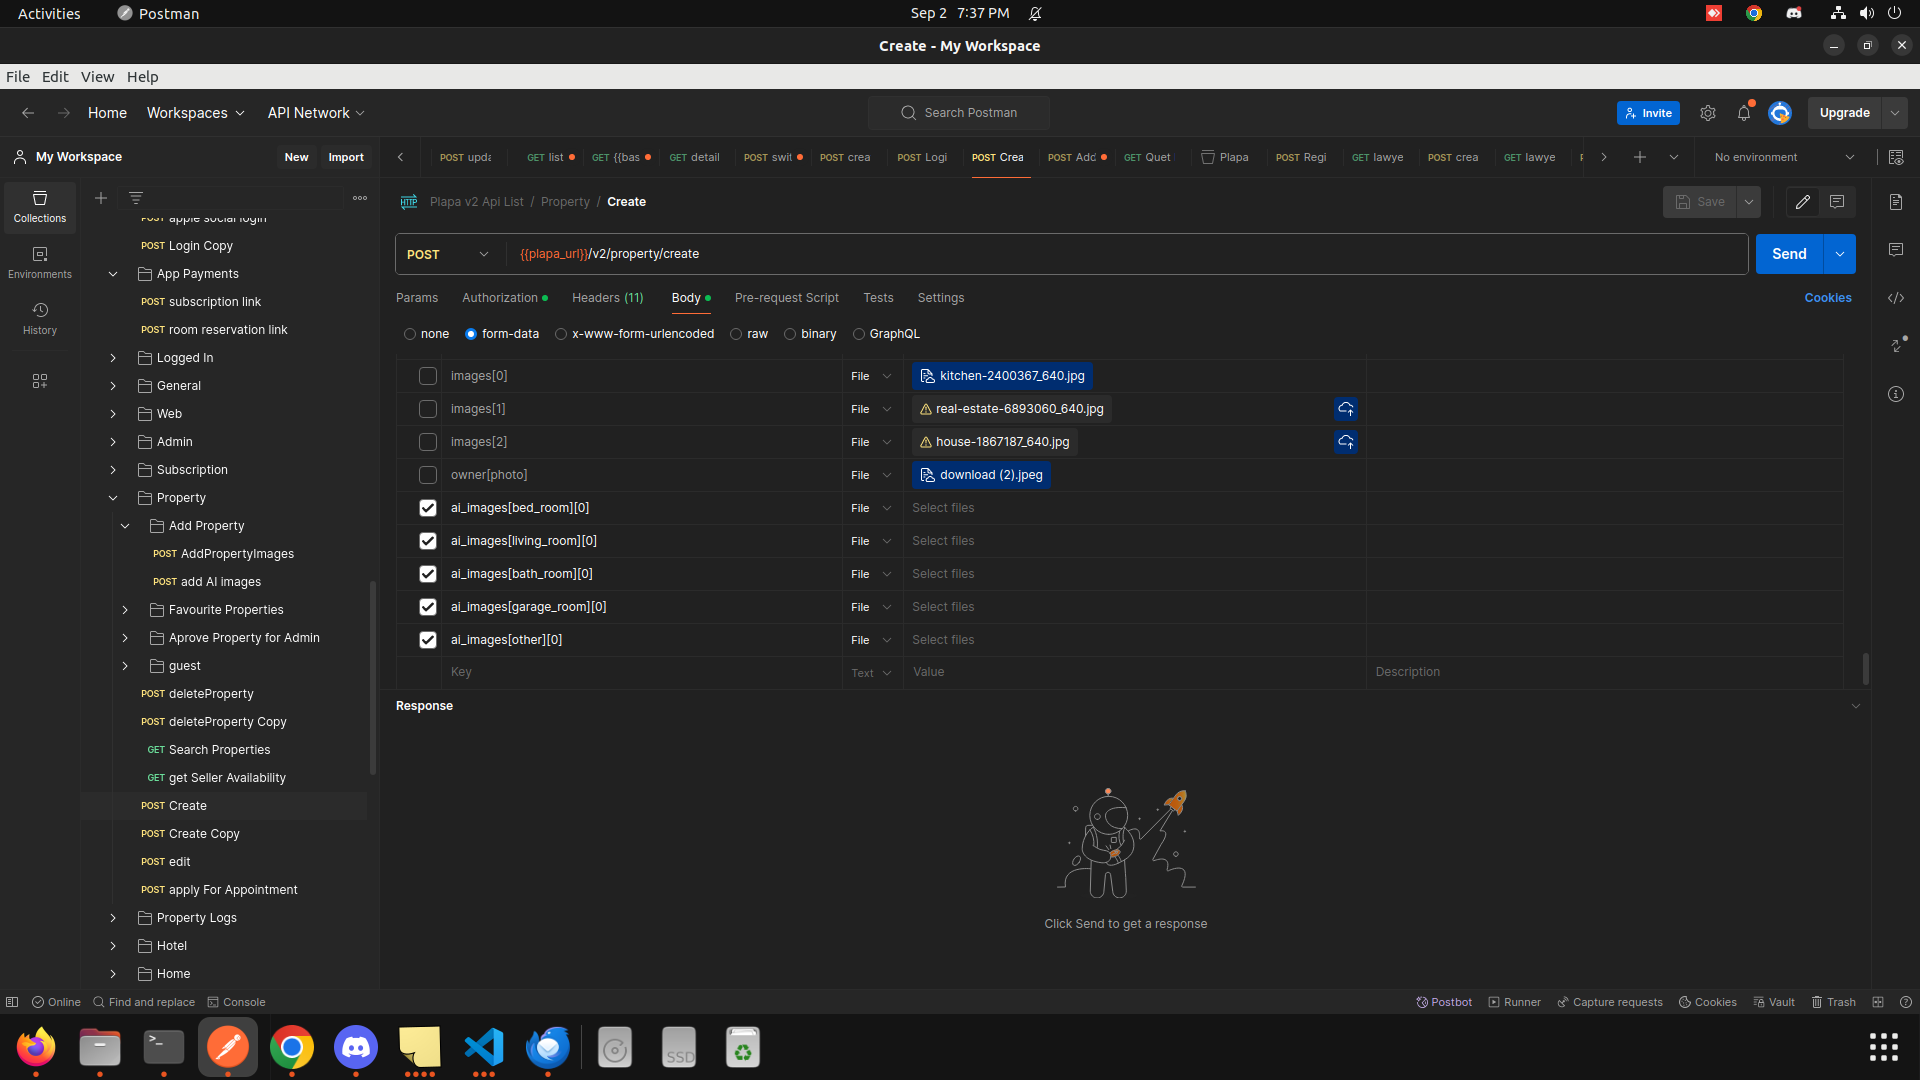Uncheck the ai_images[living_room][0] checkbox
The image size is (1920, 1080).
428,541
